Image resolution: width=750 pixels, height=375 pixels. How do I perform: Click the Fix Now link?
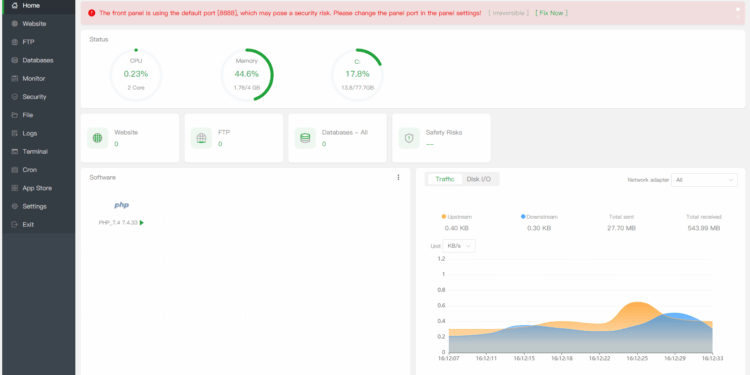pyautogui.click(x=551, y=13)
